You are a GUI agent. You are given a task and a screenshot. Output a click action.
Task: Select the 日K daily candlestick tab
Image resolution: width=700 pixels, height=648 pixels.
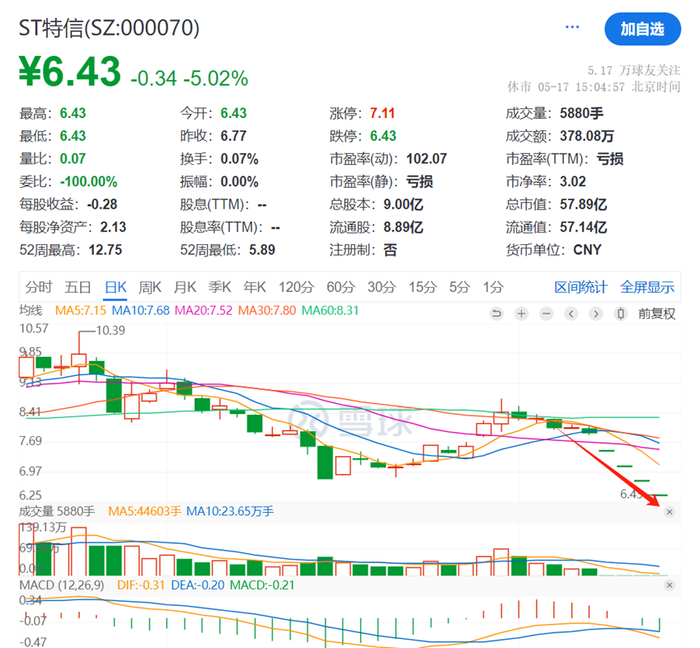pyautogui.click(x=116, y=287)
